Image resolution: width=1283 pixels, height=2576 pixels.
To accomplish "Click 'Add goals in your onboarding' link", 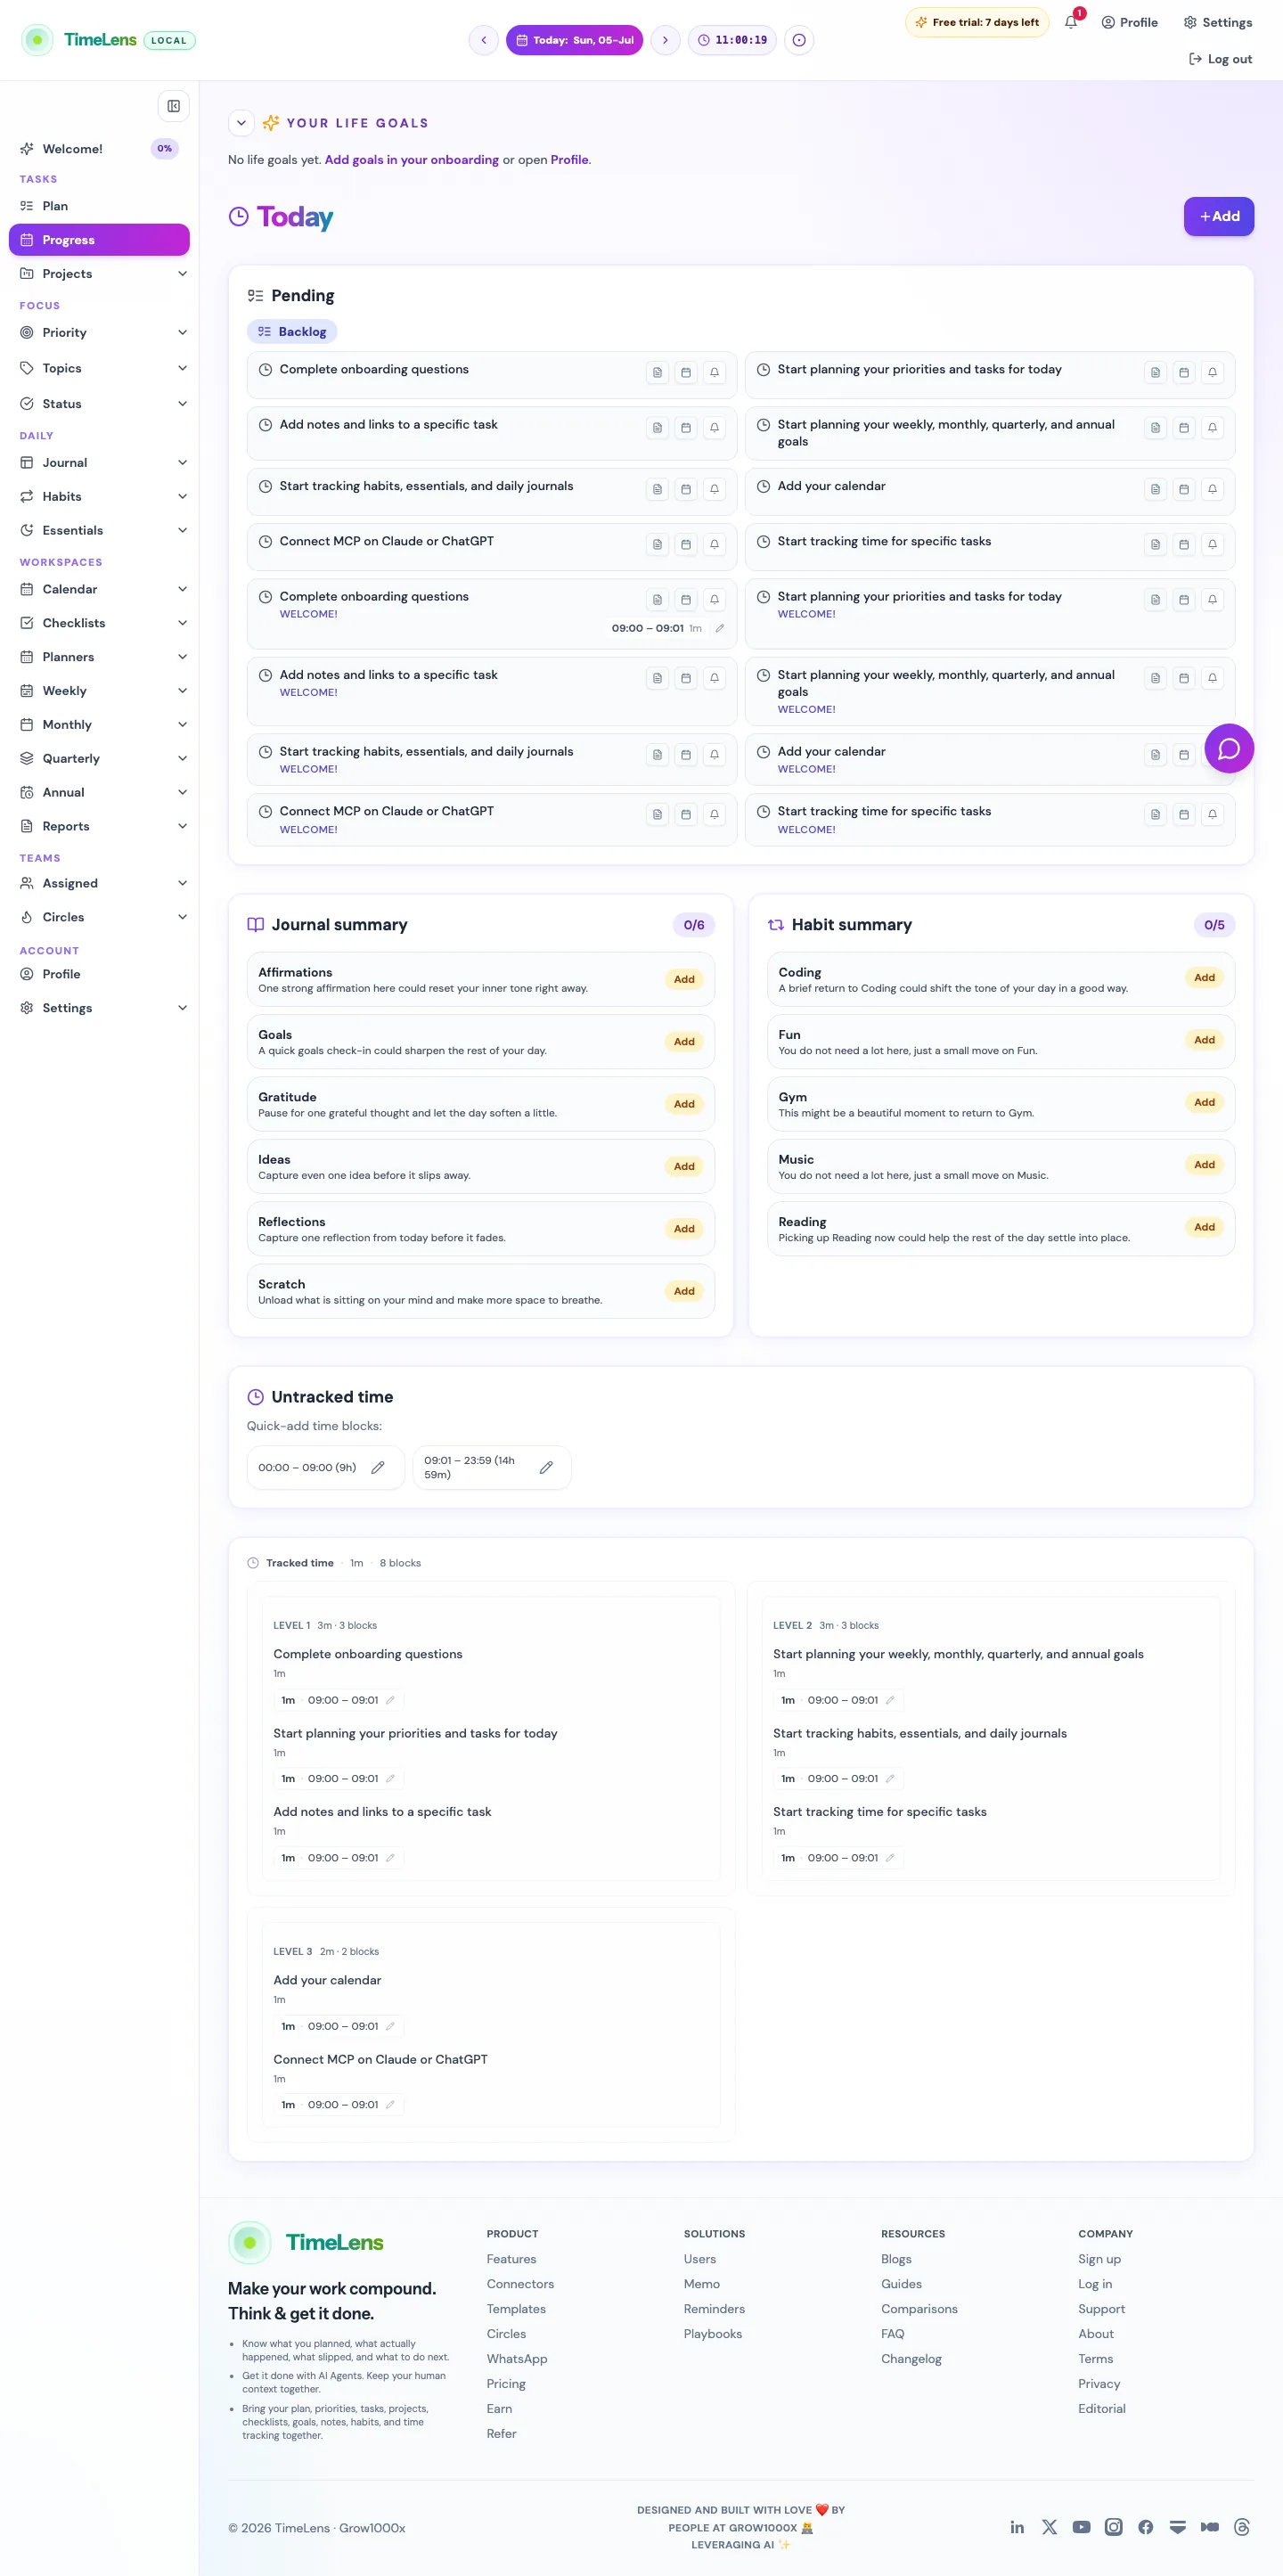I will pos(411,160).
